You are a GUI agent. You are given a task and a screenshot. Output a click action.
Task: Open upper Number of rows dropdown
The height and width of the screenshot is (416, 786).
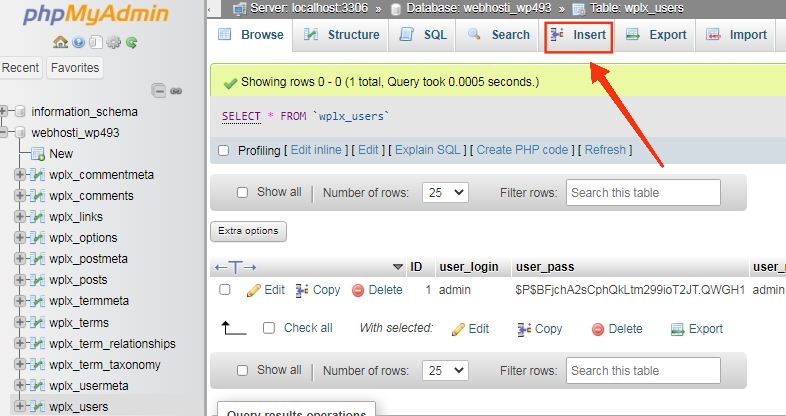(445, 192)
